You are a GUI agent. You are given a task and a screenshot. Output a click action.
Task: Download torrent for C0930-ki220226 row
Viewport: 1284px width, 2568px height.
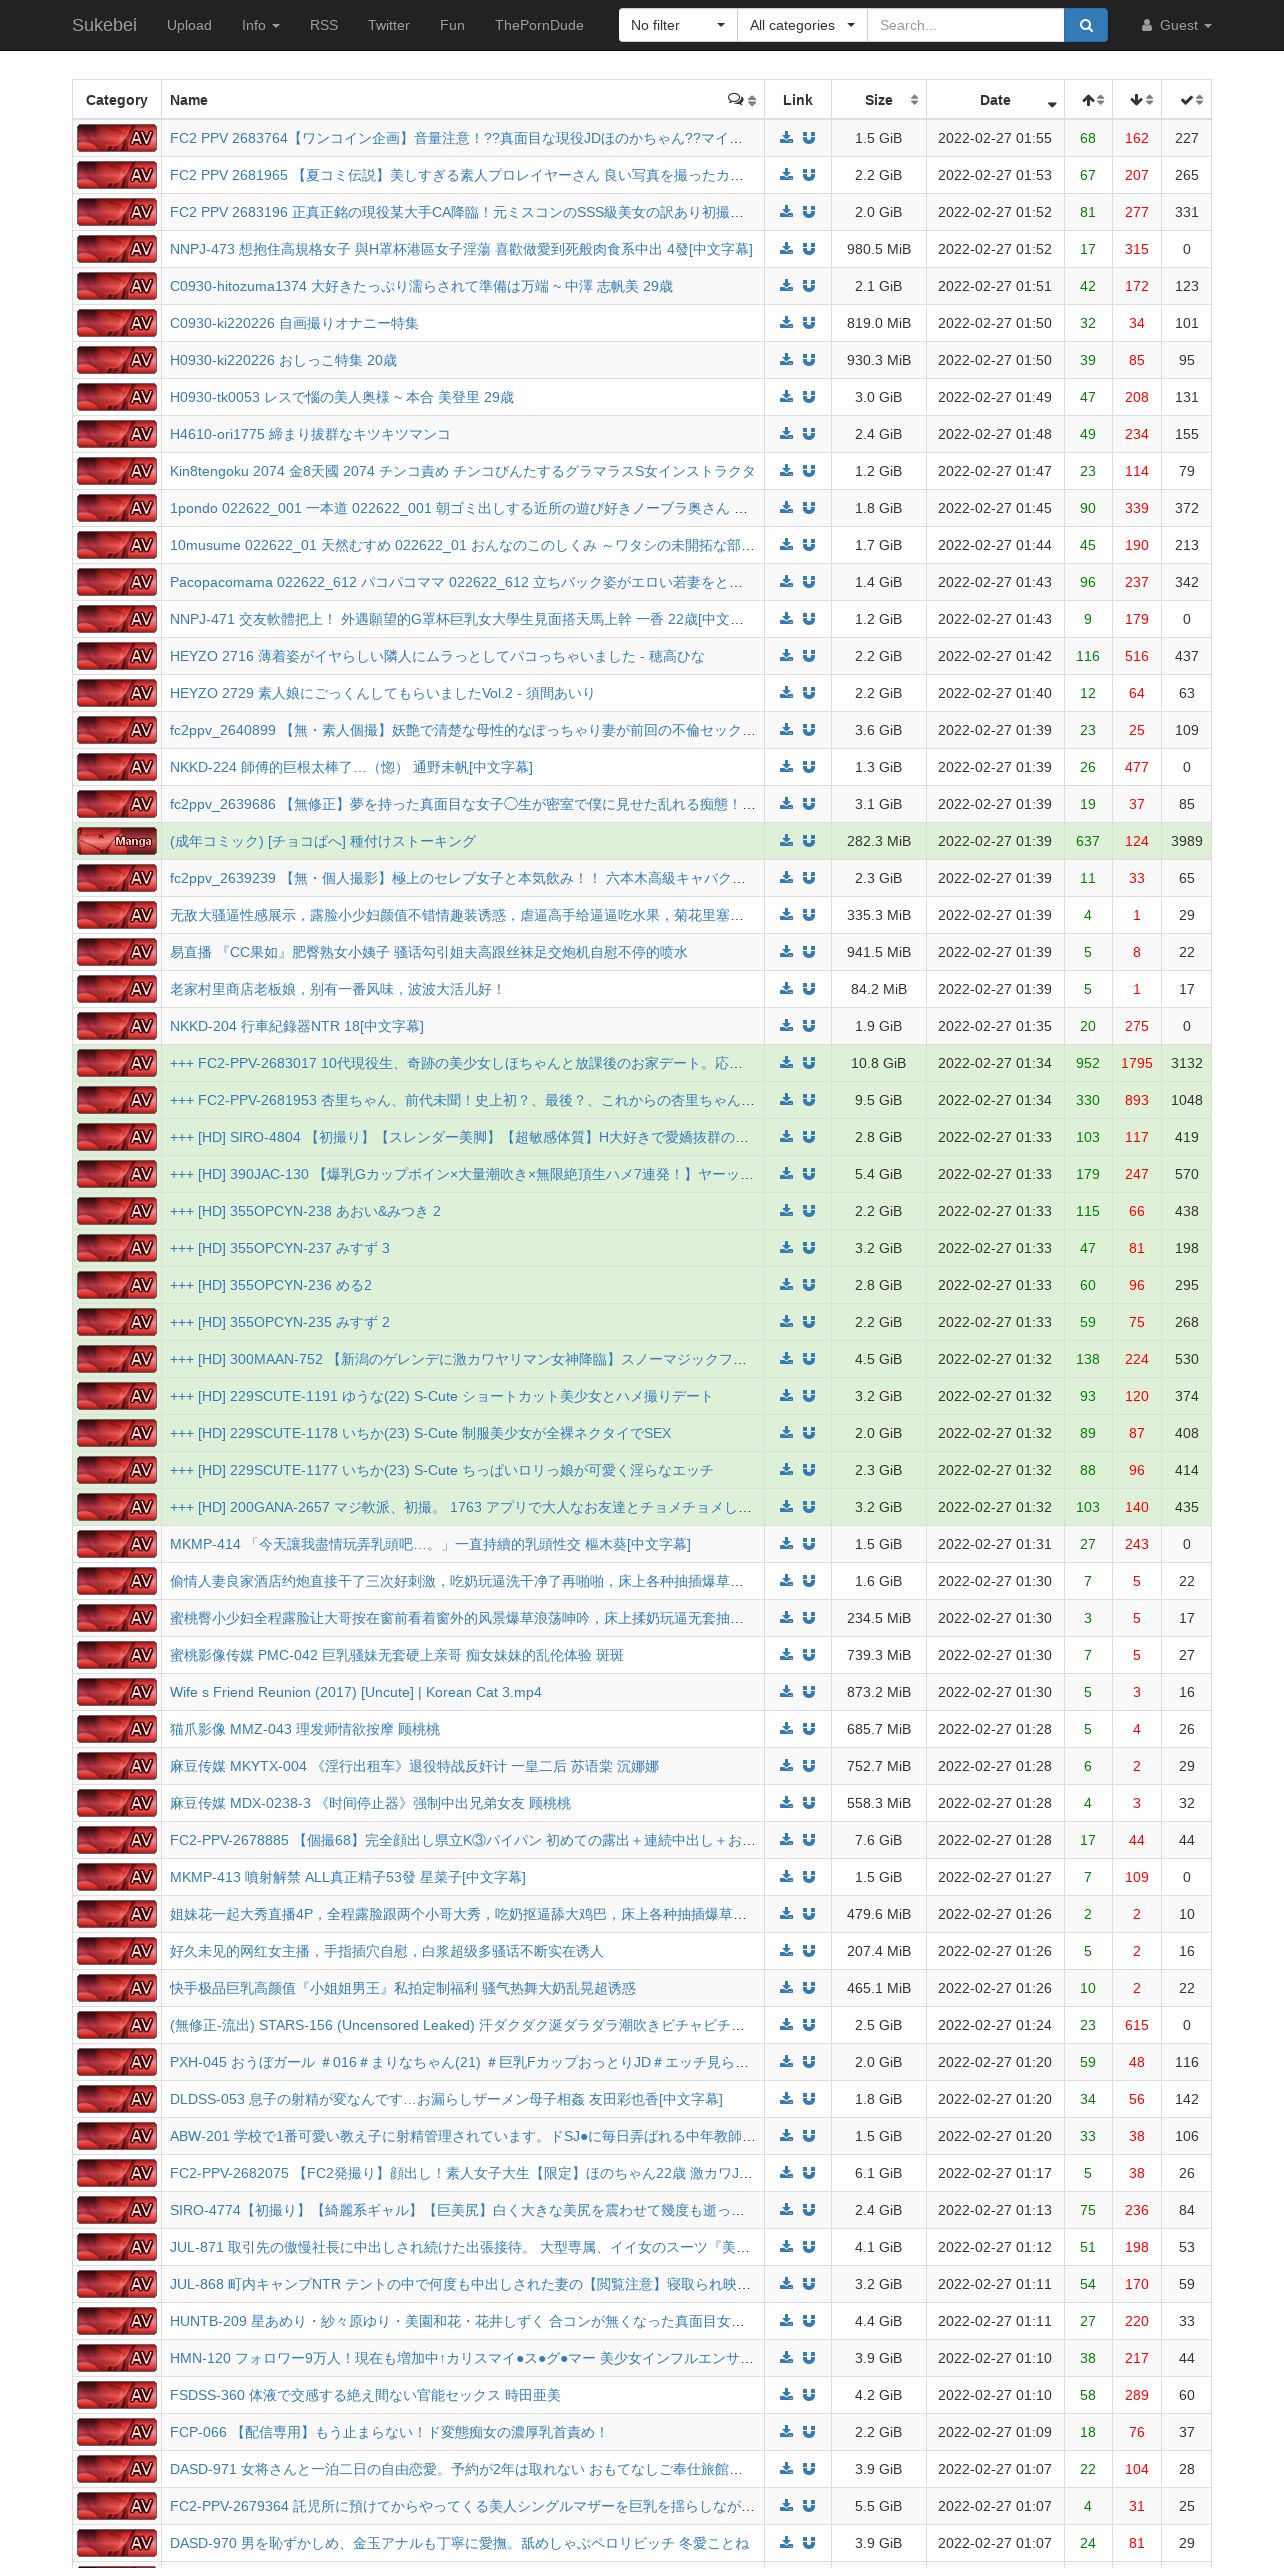[x=786, y=323]
